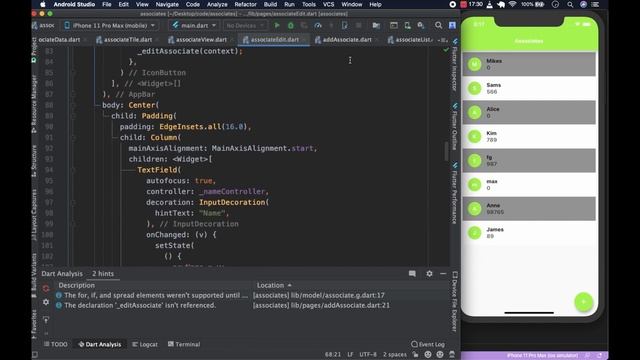Collapse the TextField code fold
This screenshot has height=360, width=640.
point(74,170)
